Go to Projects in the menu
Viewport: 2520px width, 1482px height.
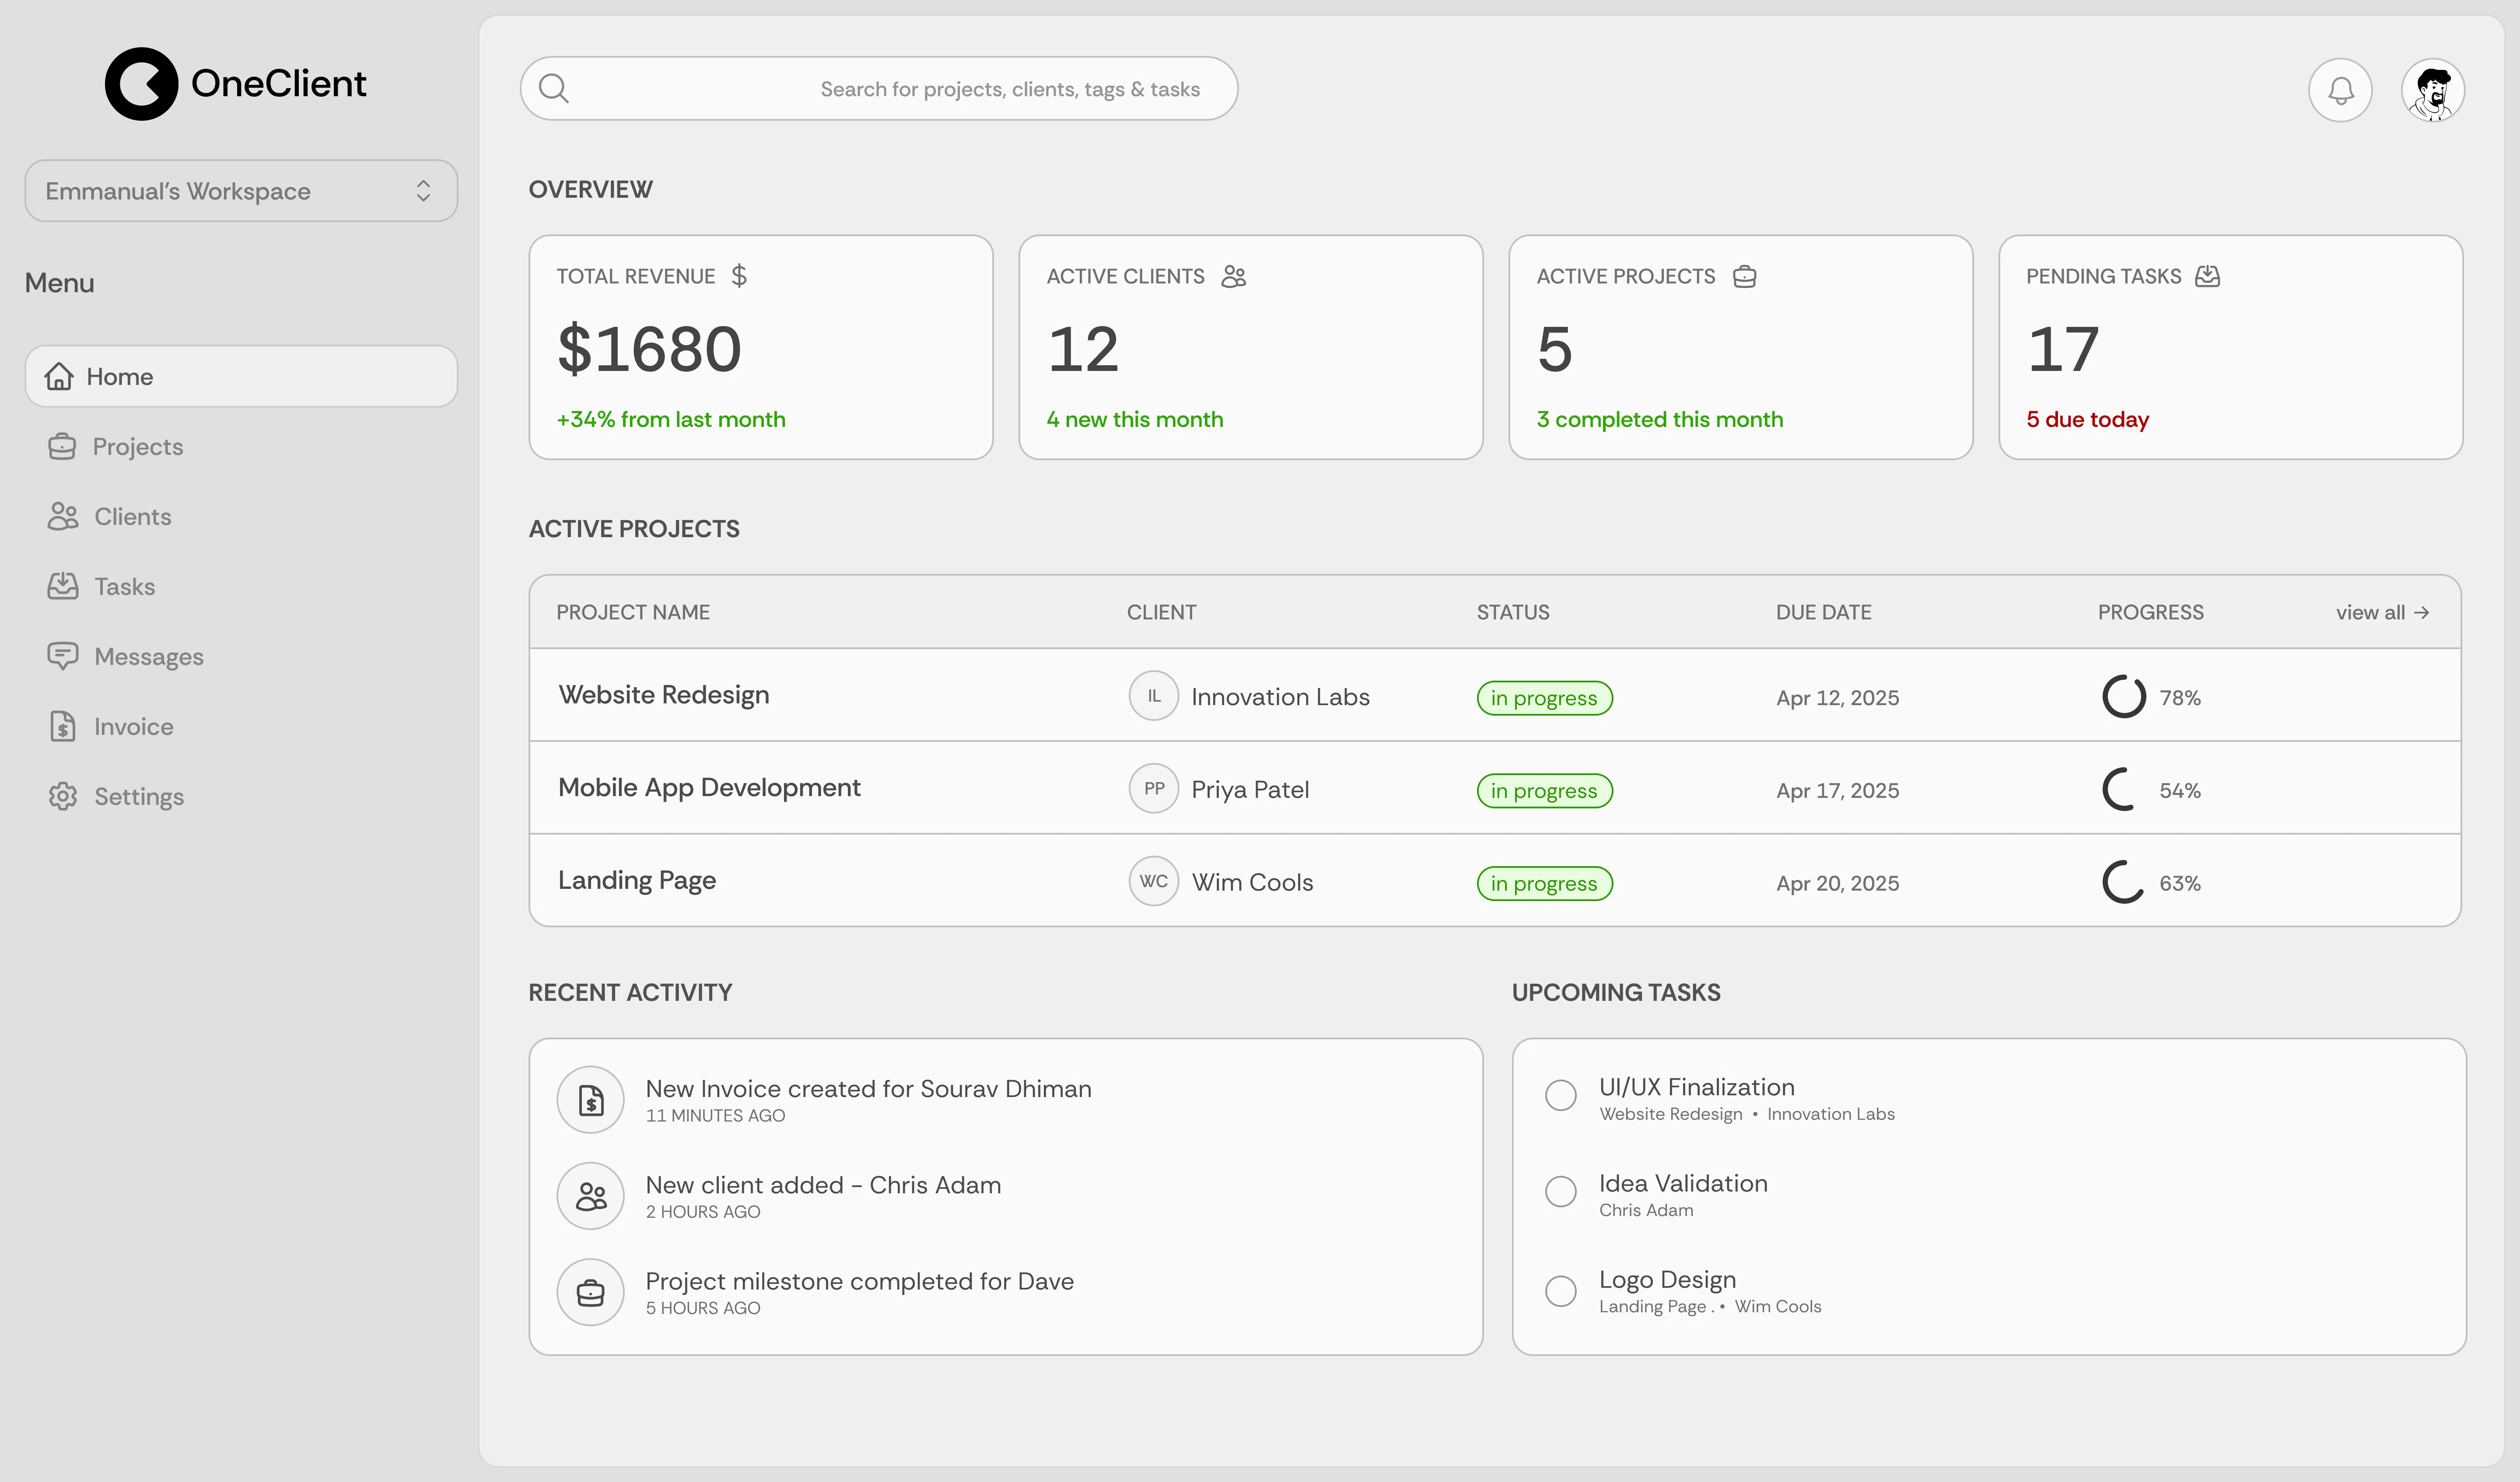(138, 446)
